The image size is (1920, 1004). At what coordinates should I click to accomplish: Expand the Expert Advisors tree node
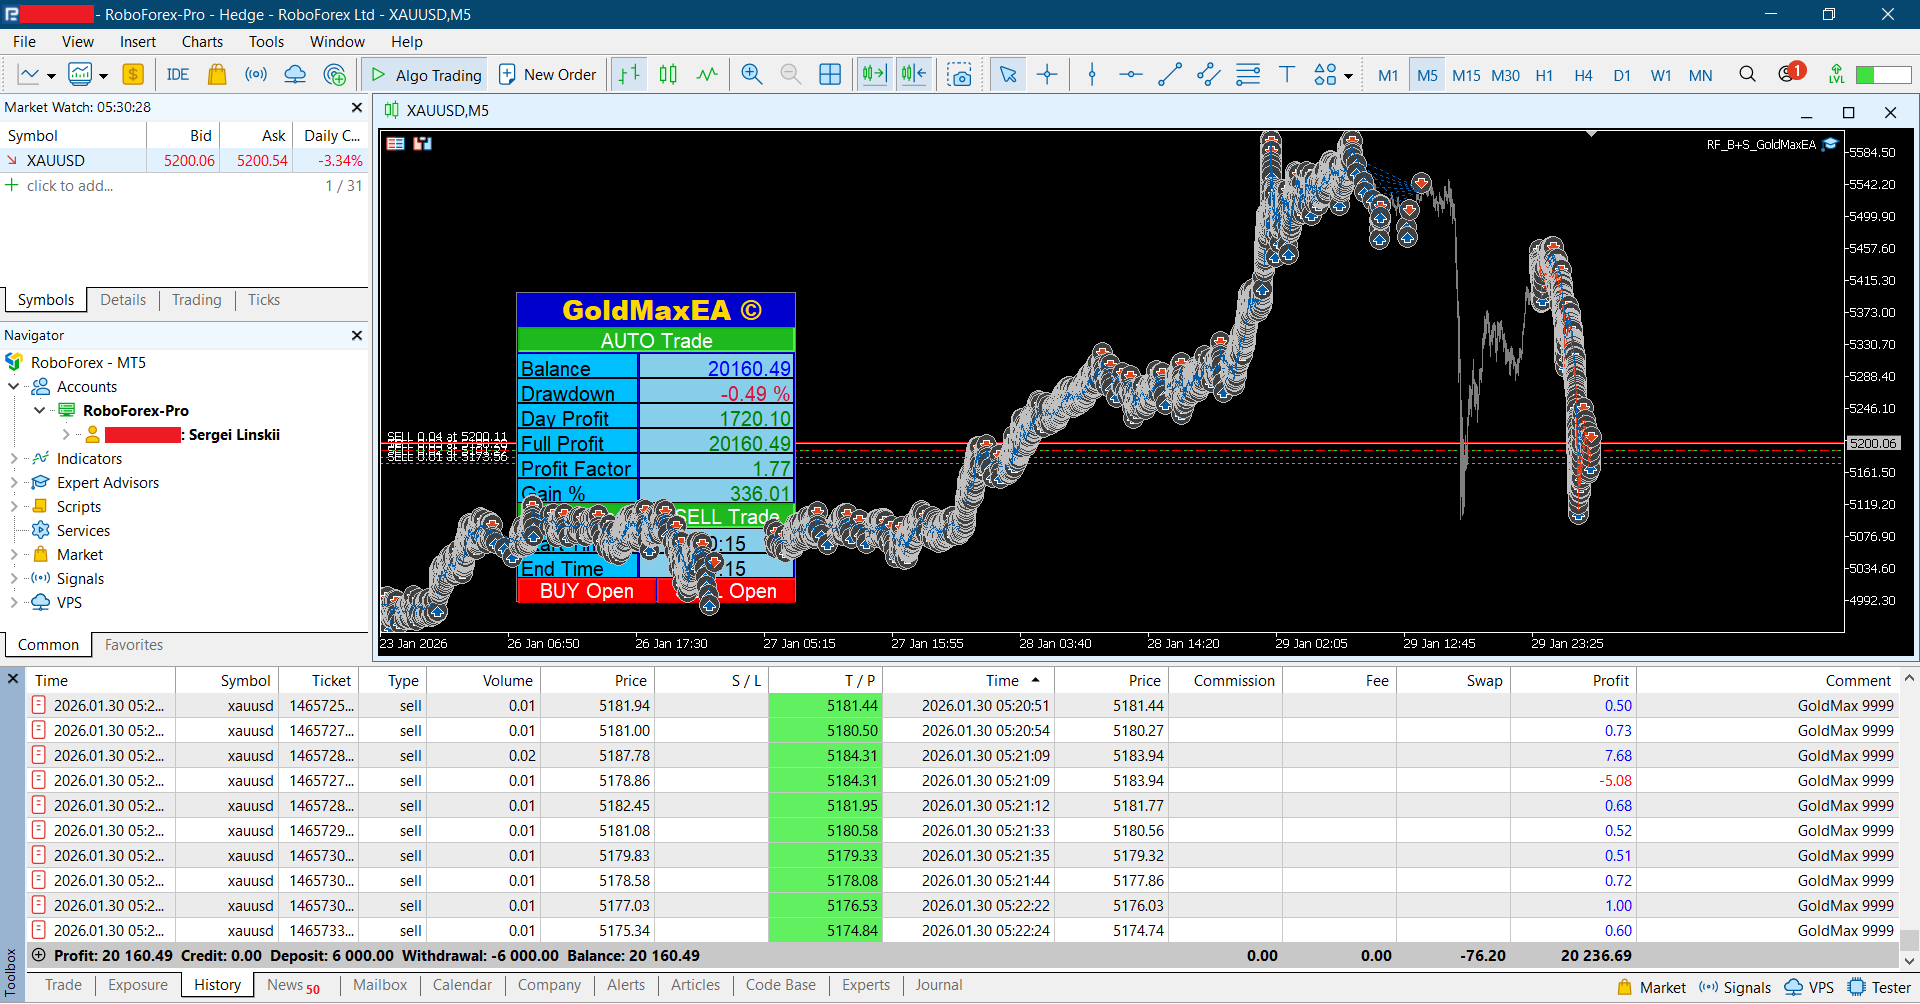(x=13, y=482)
